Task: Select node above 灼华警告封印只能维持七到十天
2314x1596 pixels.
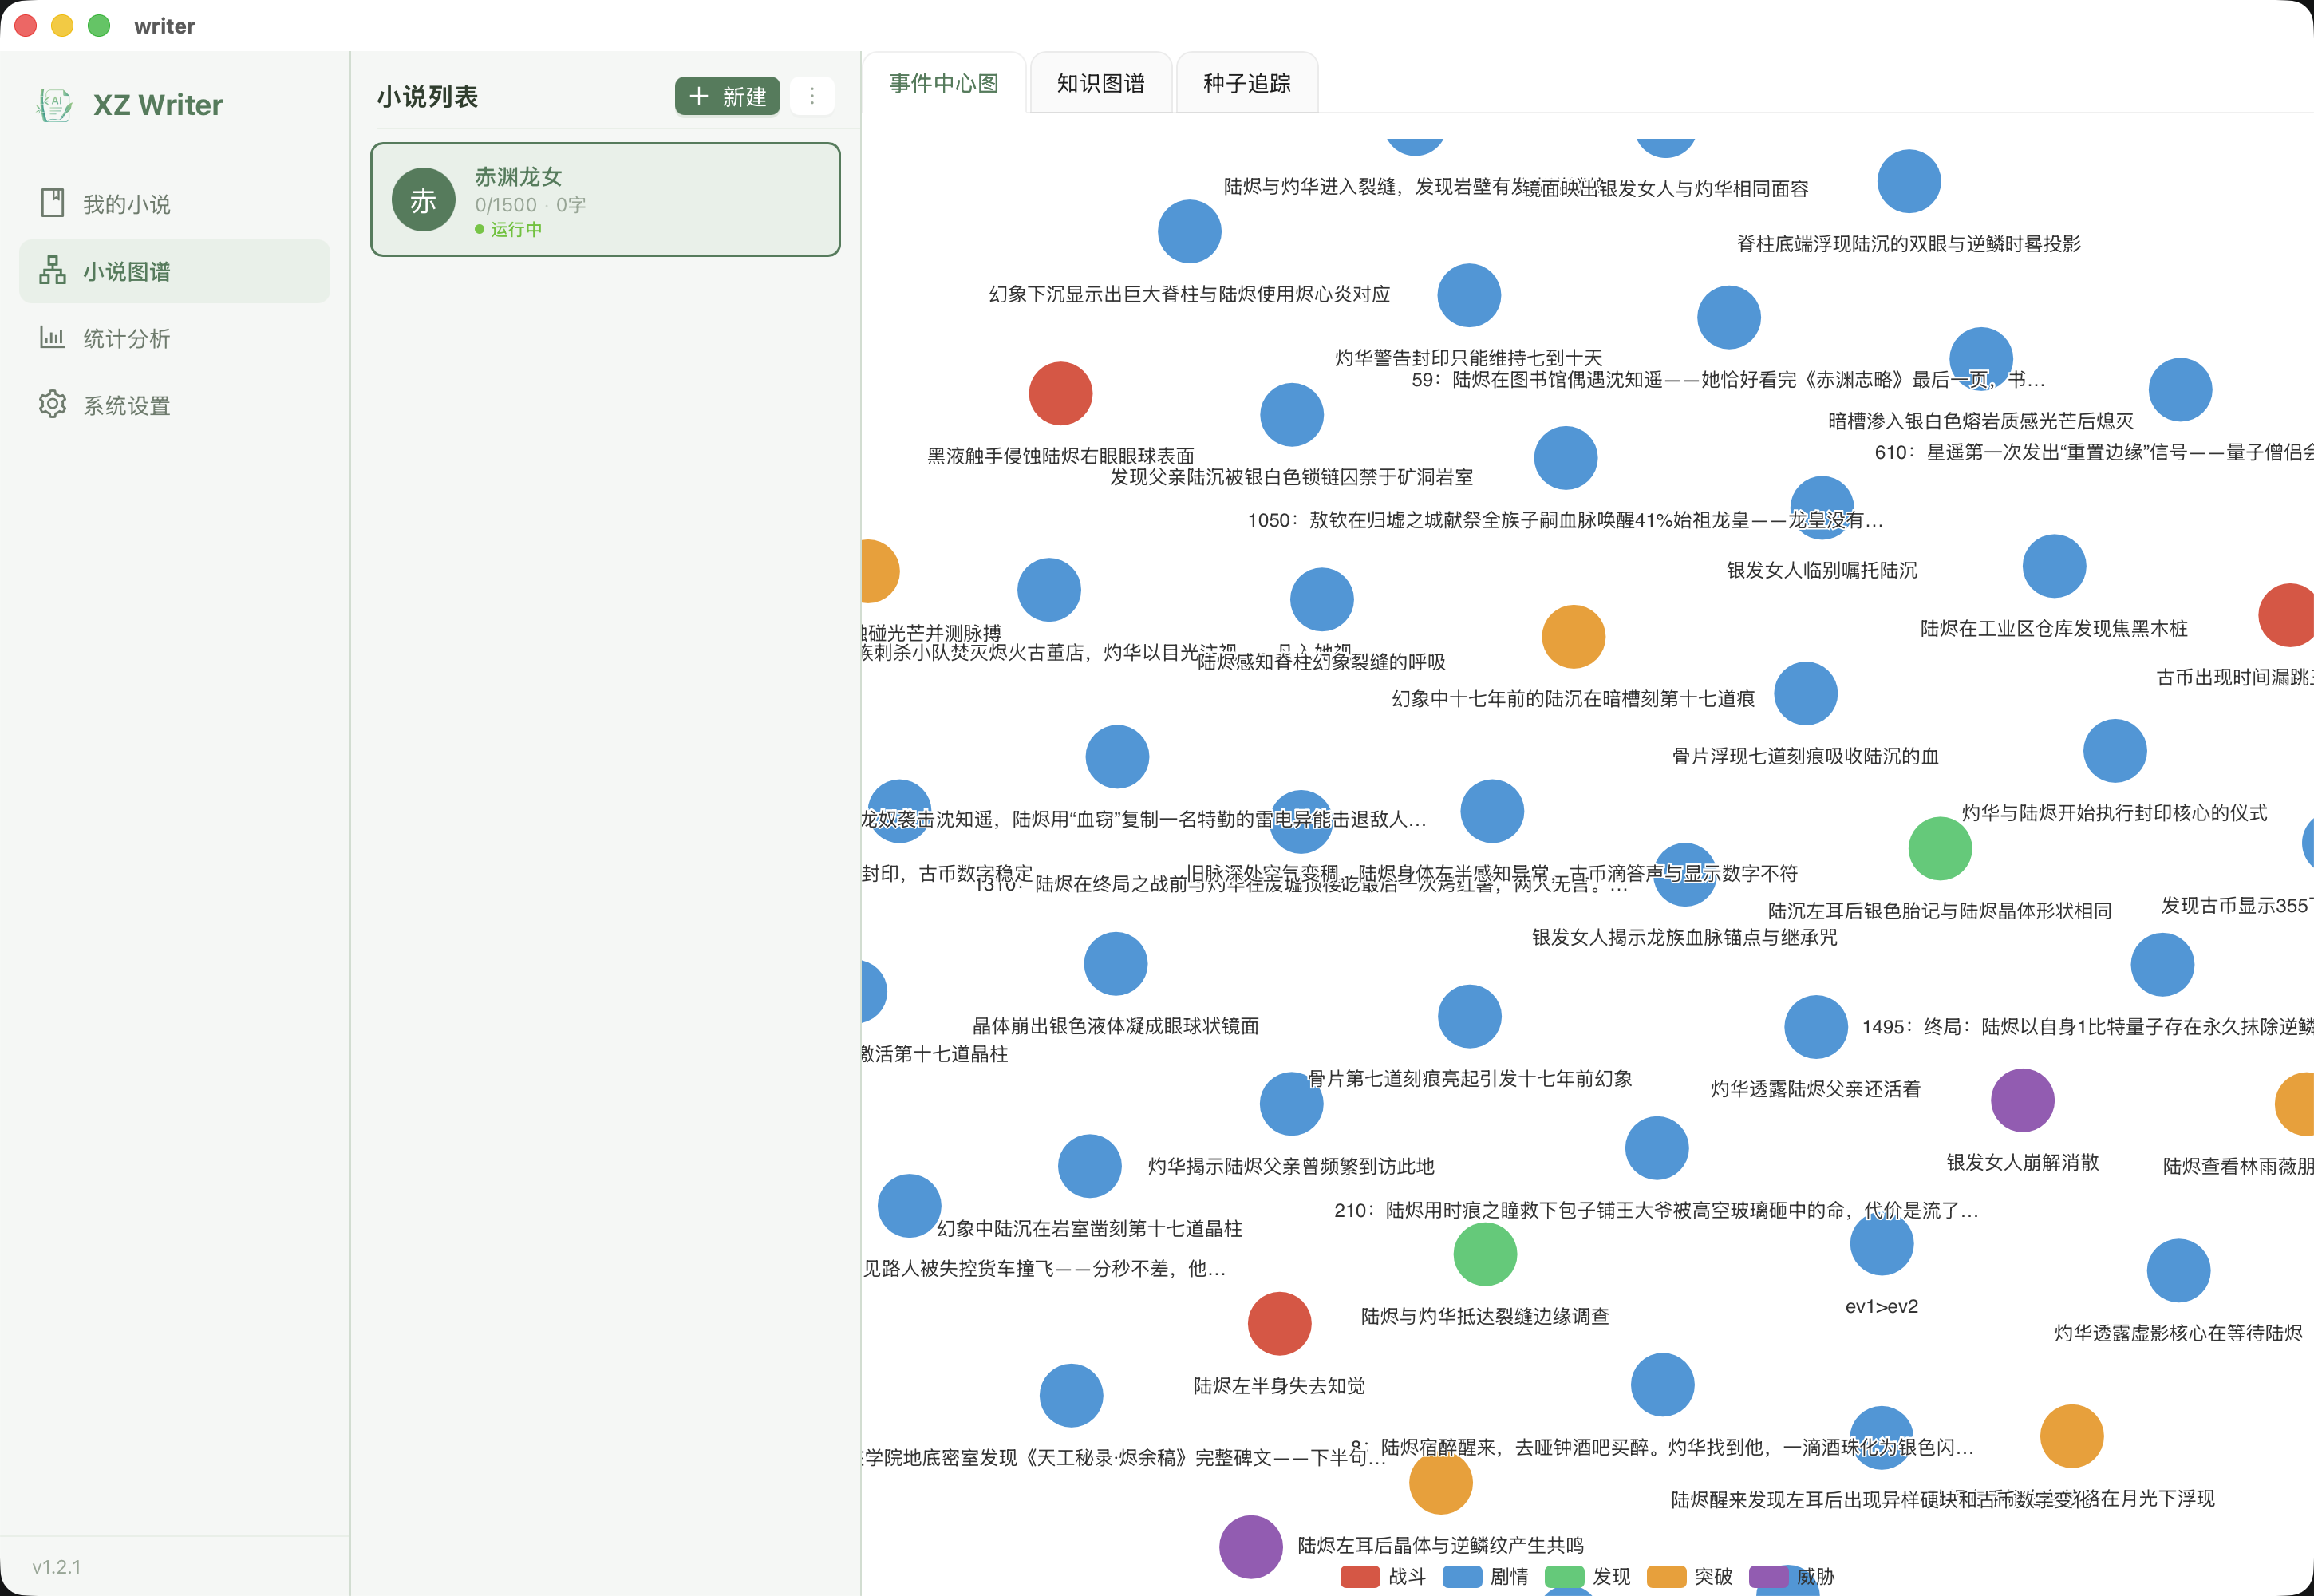Action: (x=1468, y=295)
